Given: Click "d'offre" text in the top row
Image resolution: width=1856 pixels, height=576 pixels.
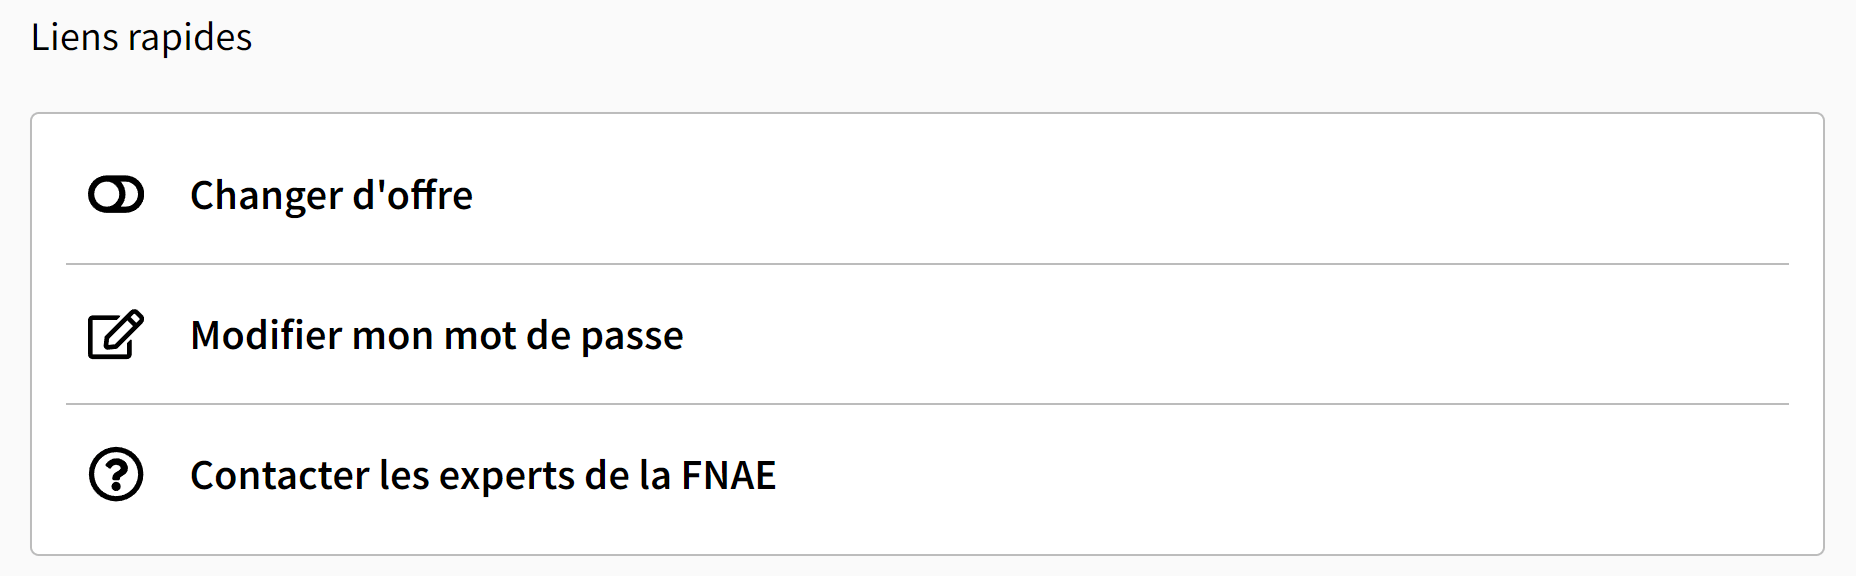Looking at the screenshot, I should (x=413, y=195).
